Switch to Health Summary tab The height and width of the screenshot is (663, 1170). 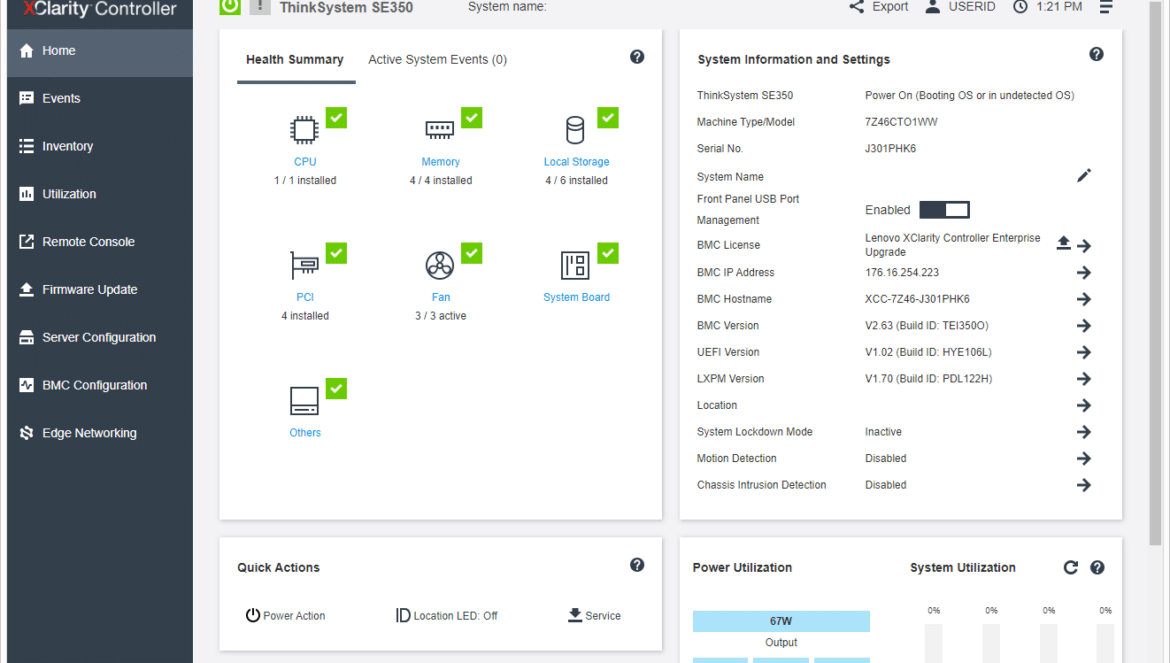[x=295, y=60]
